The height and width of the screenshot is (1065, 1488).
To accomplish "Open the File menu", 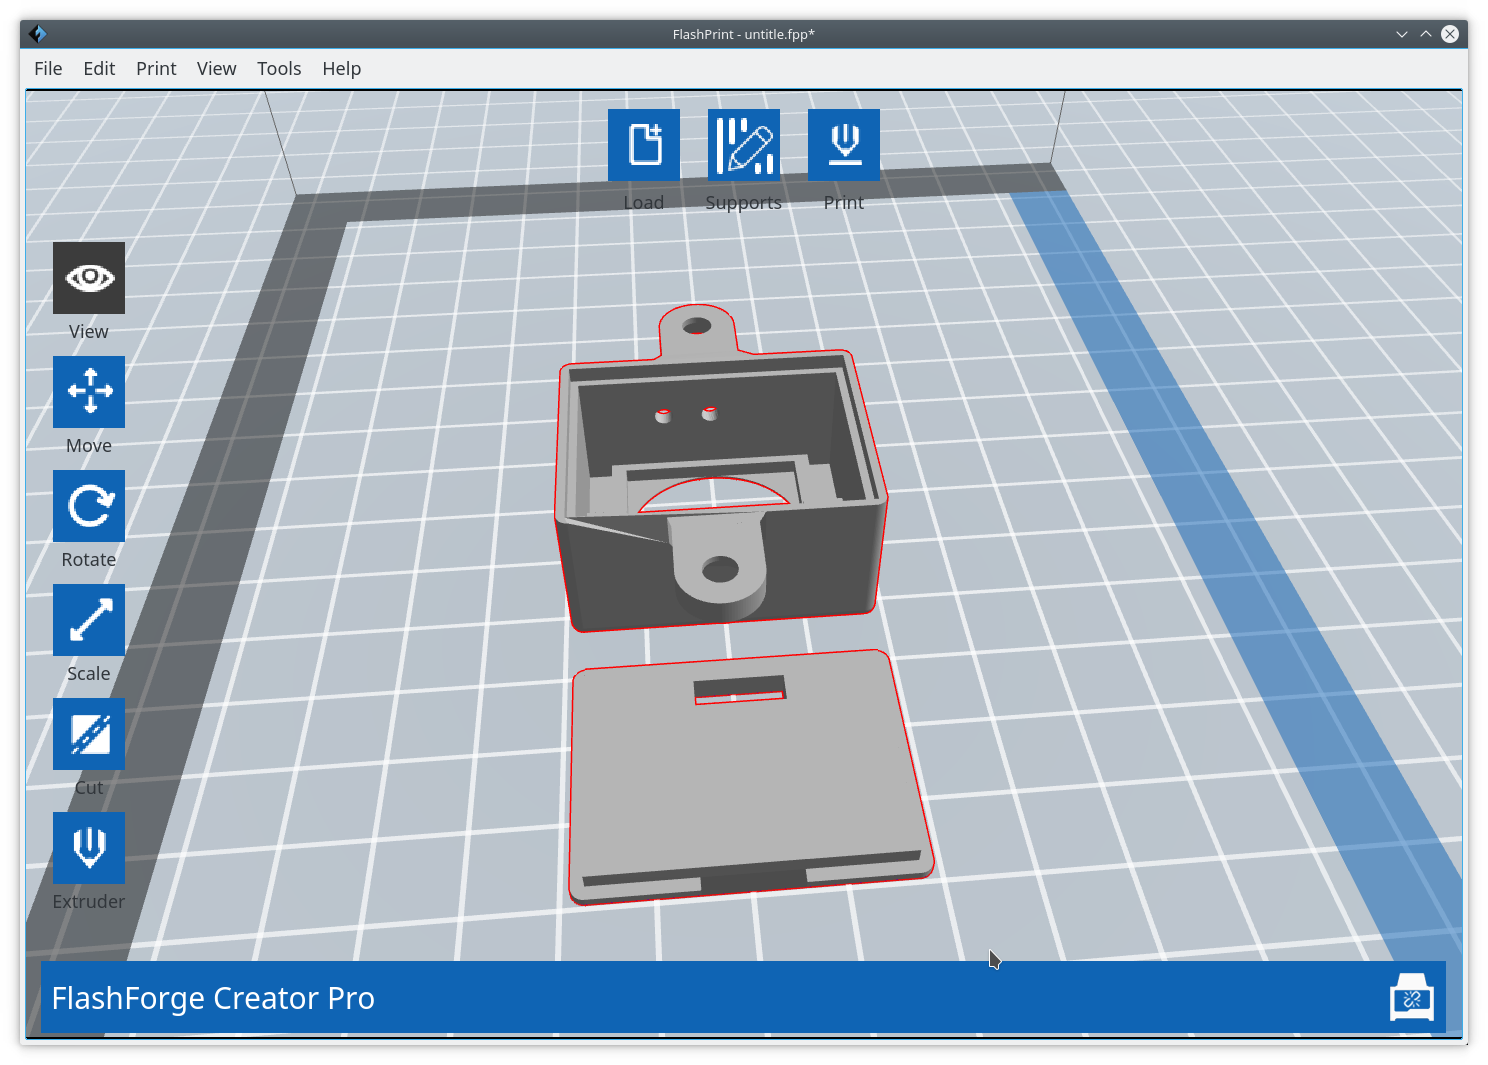I will pyautogui.click(x=48, y=69).
